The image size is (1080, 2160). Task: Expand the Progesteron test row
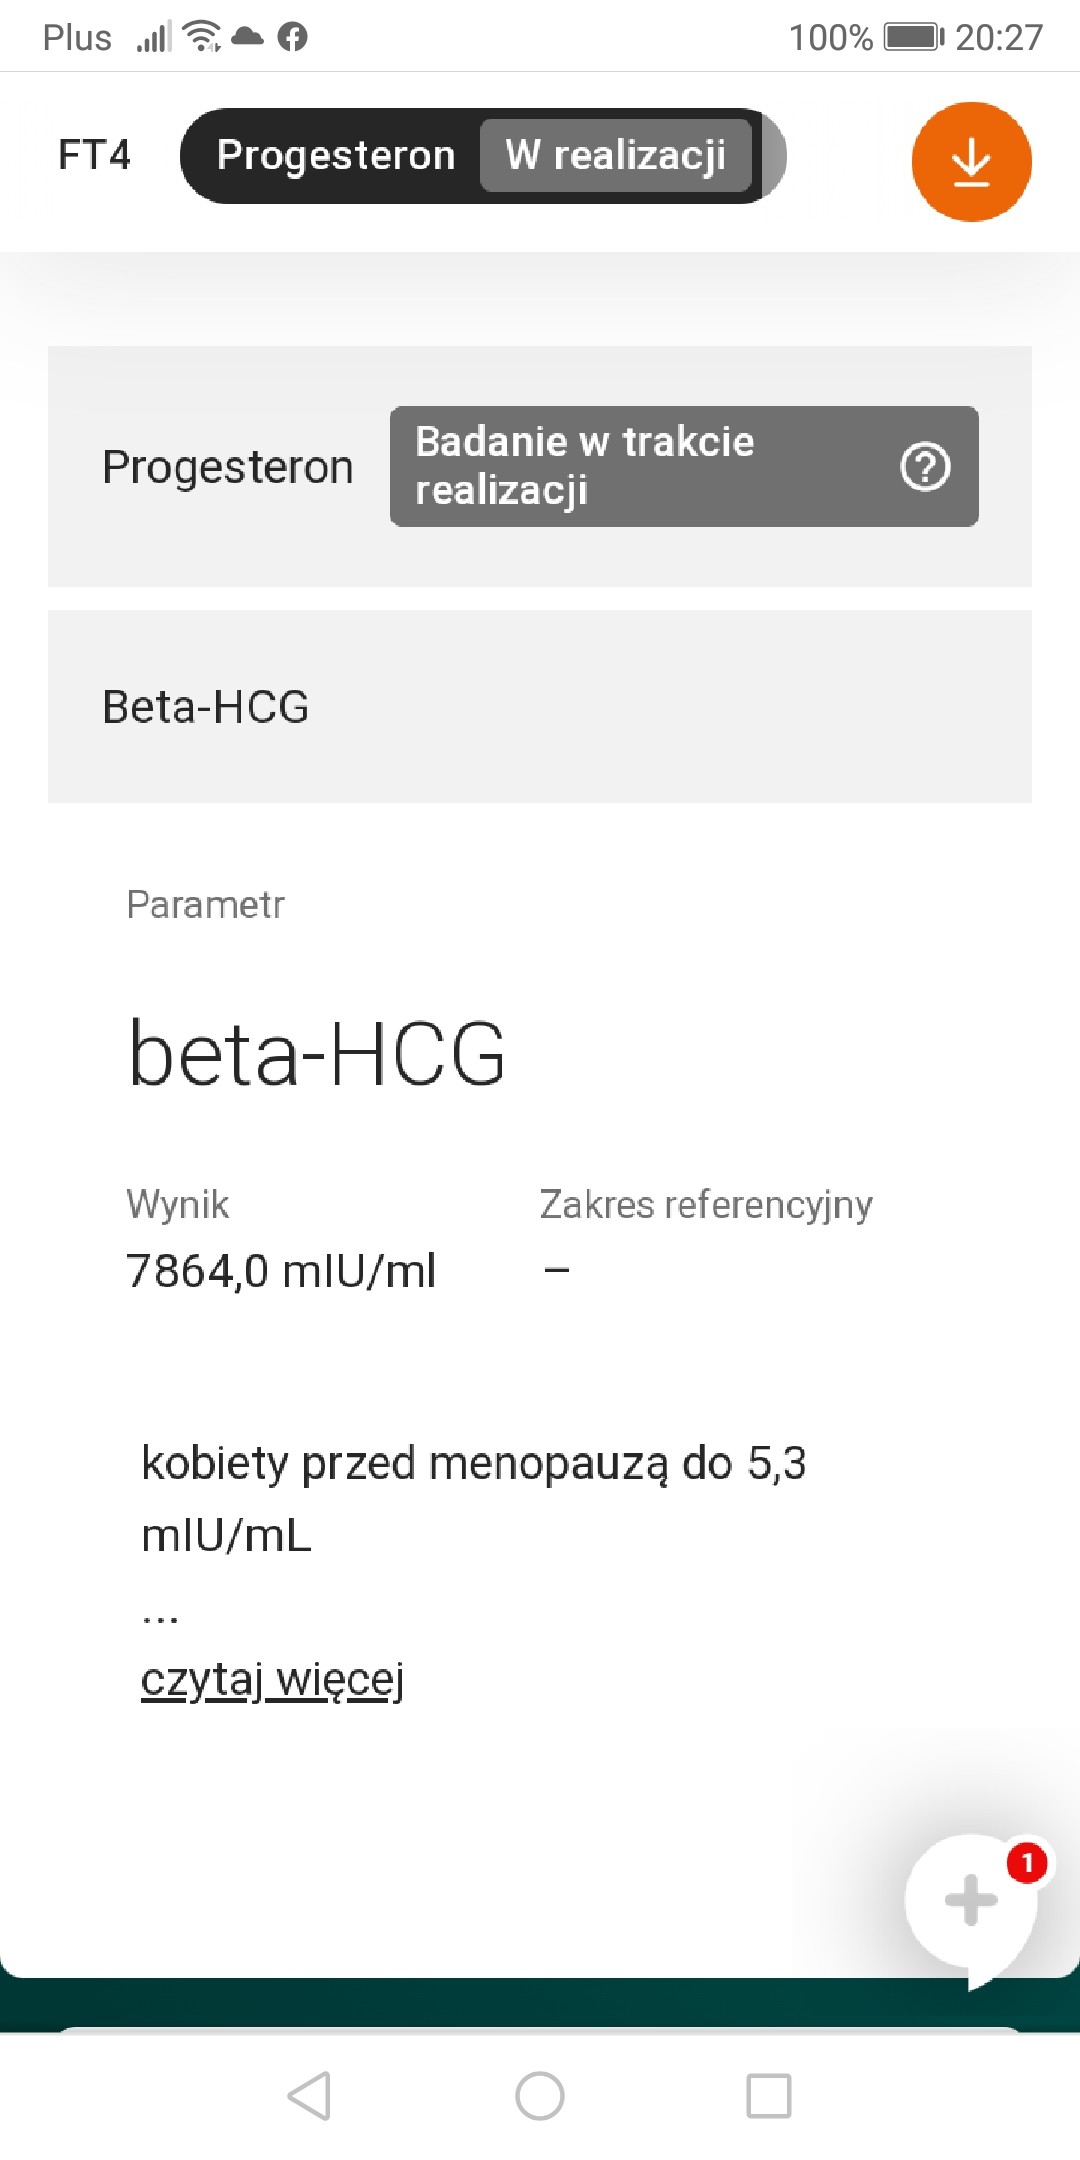(x=228, y=467)
